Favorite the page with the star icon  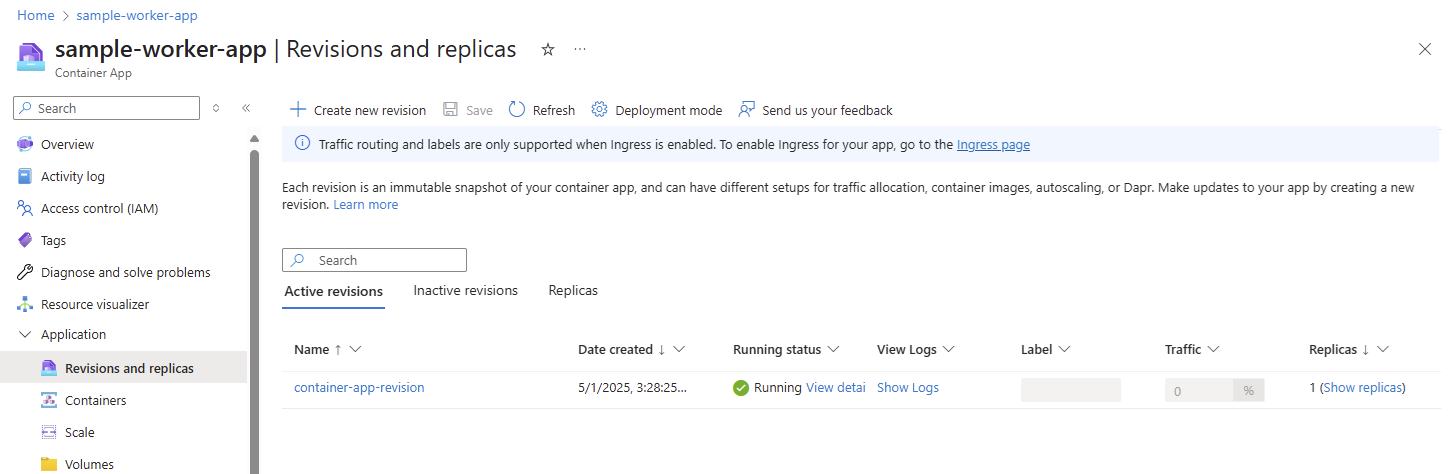click(x=548, y=50)
